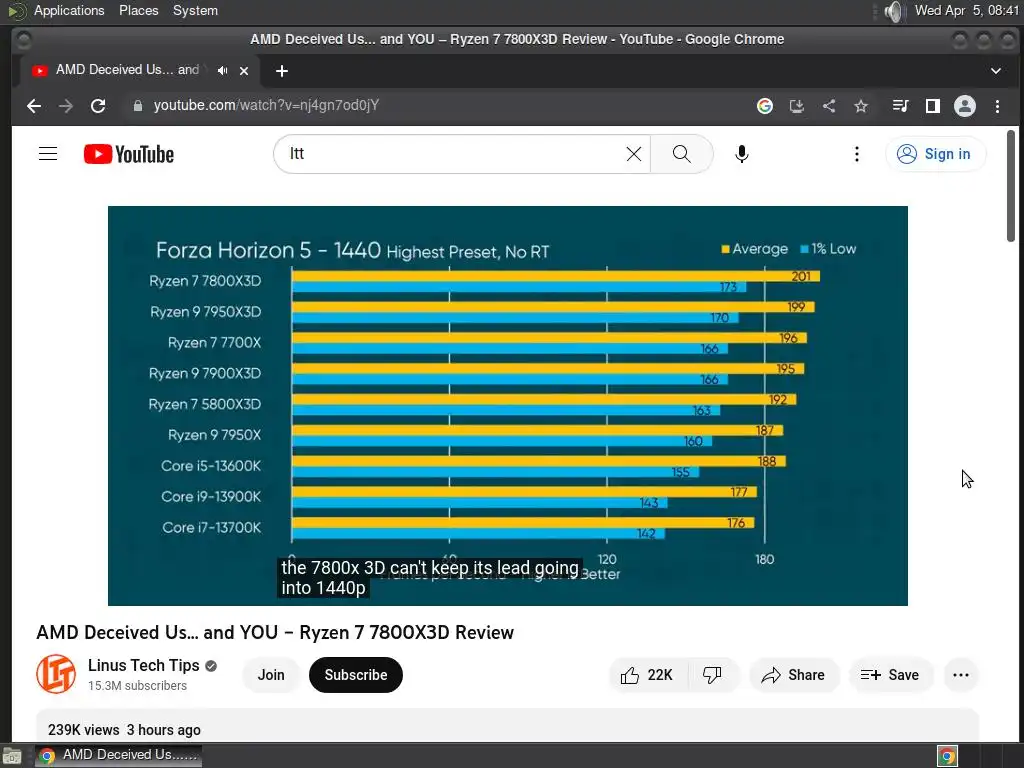Open YouTube settings three-dot menu
This screenshot has width=1024, height=768.
(x=856, y=154)
